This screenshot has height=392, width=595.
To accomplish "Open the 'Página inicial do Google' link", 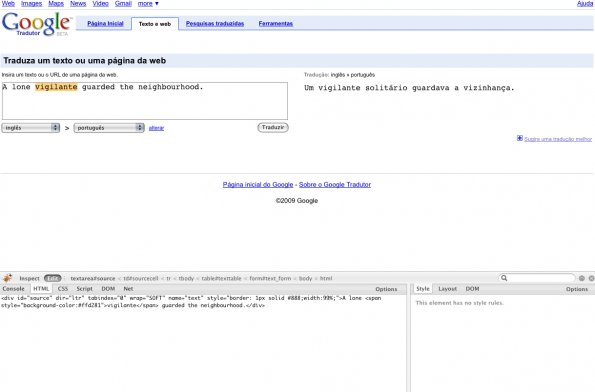I will tap(258, 184).
